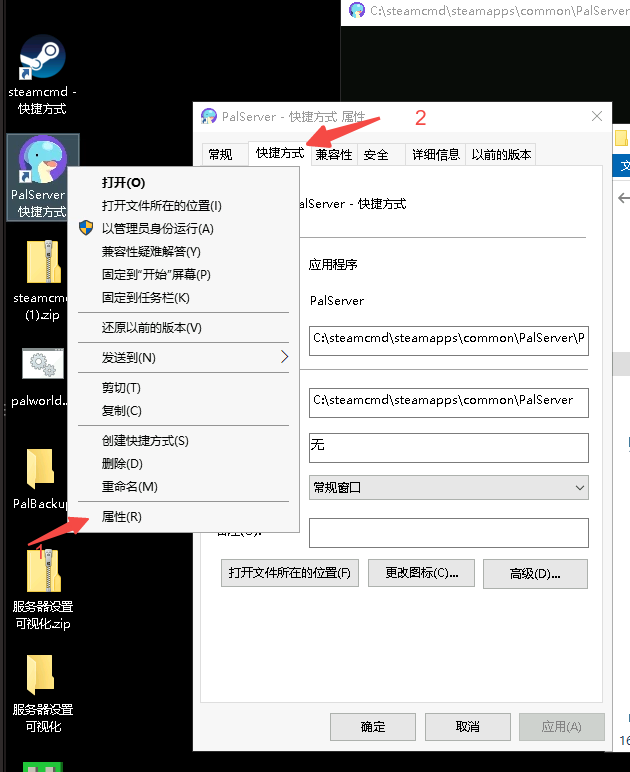Choose 删除(D) from the context menu

[183, 463]
